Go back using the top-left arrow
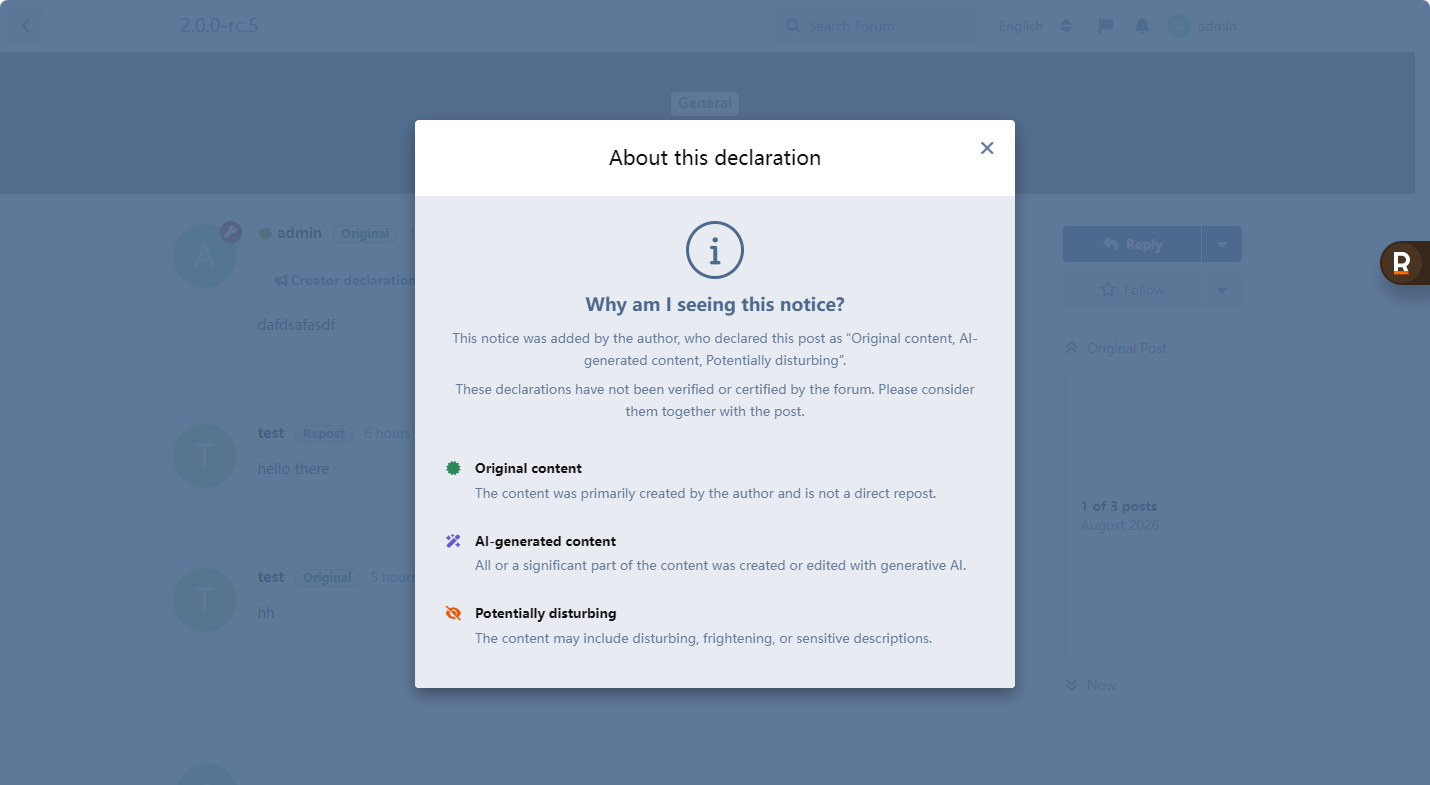The height and width of the screenshot is (785, 1430). pyautogui.click(x=26, y=26)
